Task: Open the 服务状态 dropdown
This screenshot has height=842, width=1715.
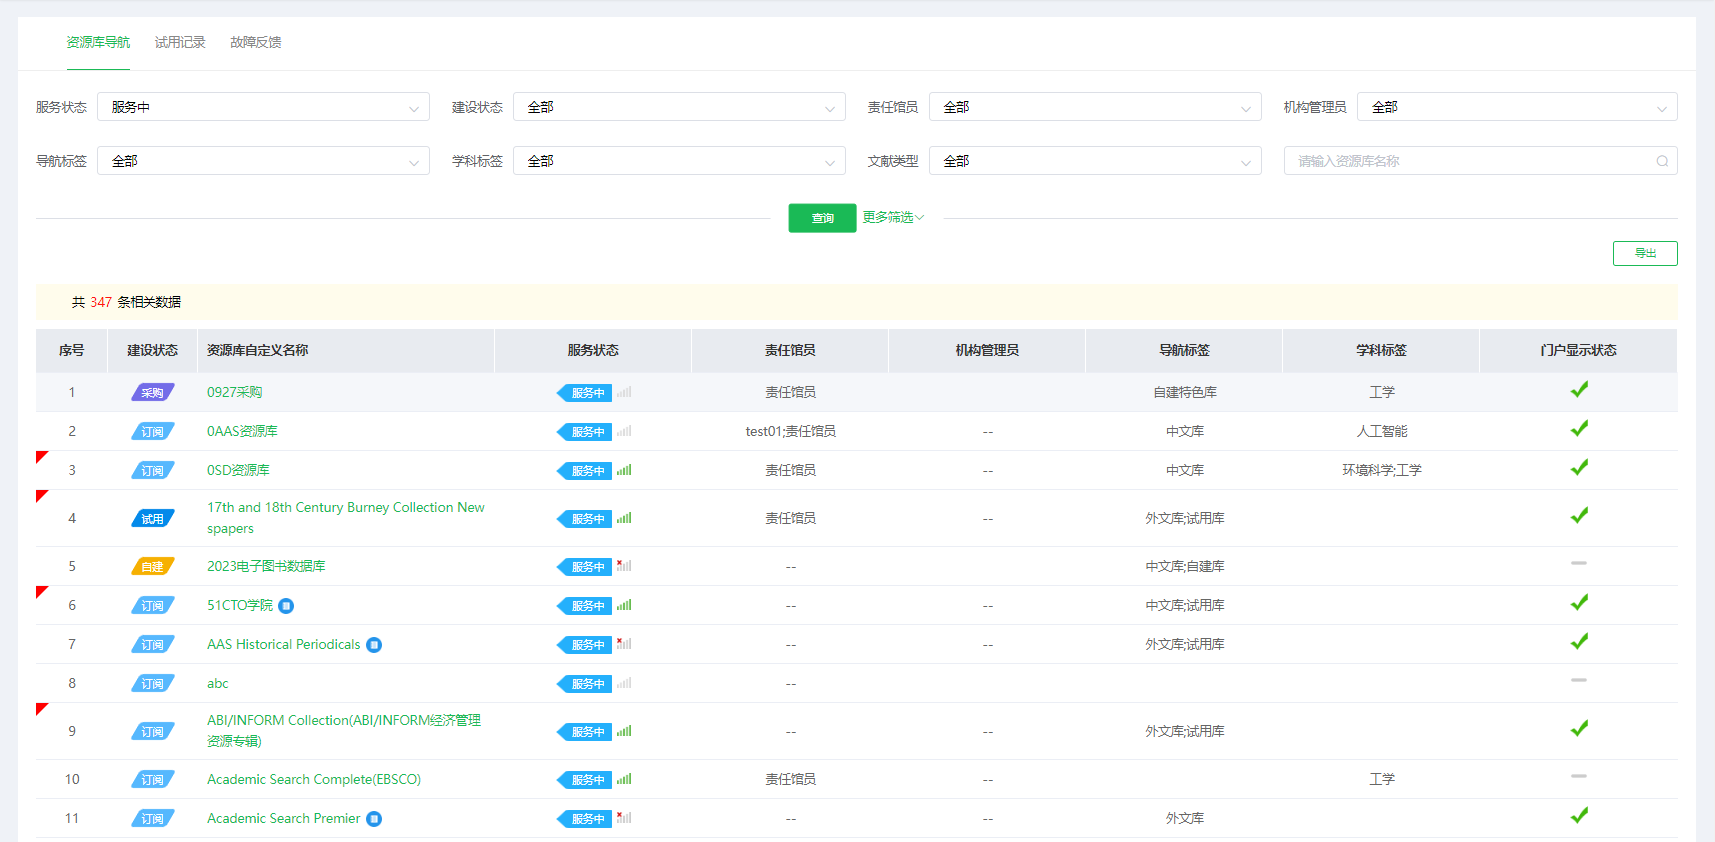Action: pos(263,107)
